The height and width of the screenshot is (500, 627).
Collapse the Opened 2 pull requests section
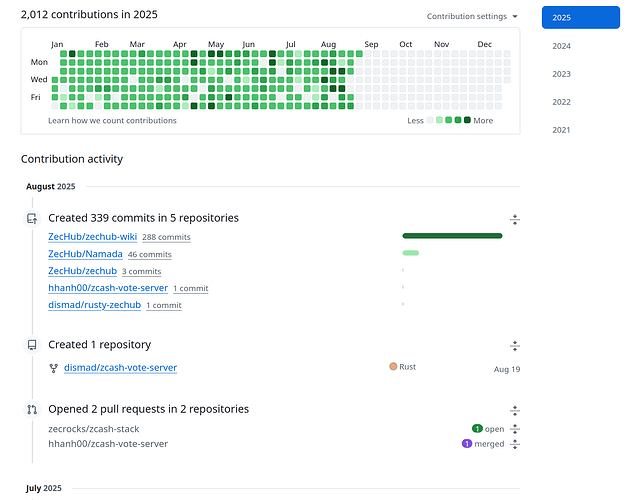click(x=515, y=410)
